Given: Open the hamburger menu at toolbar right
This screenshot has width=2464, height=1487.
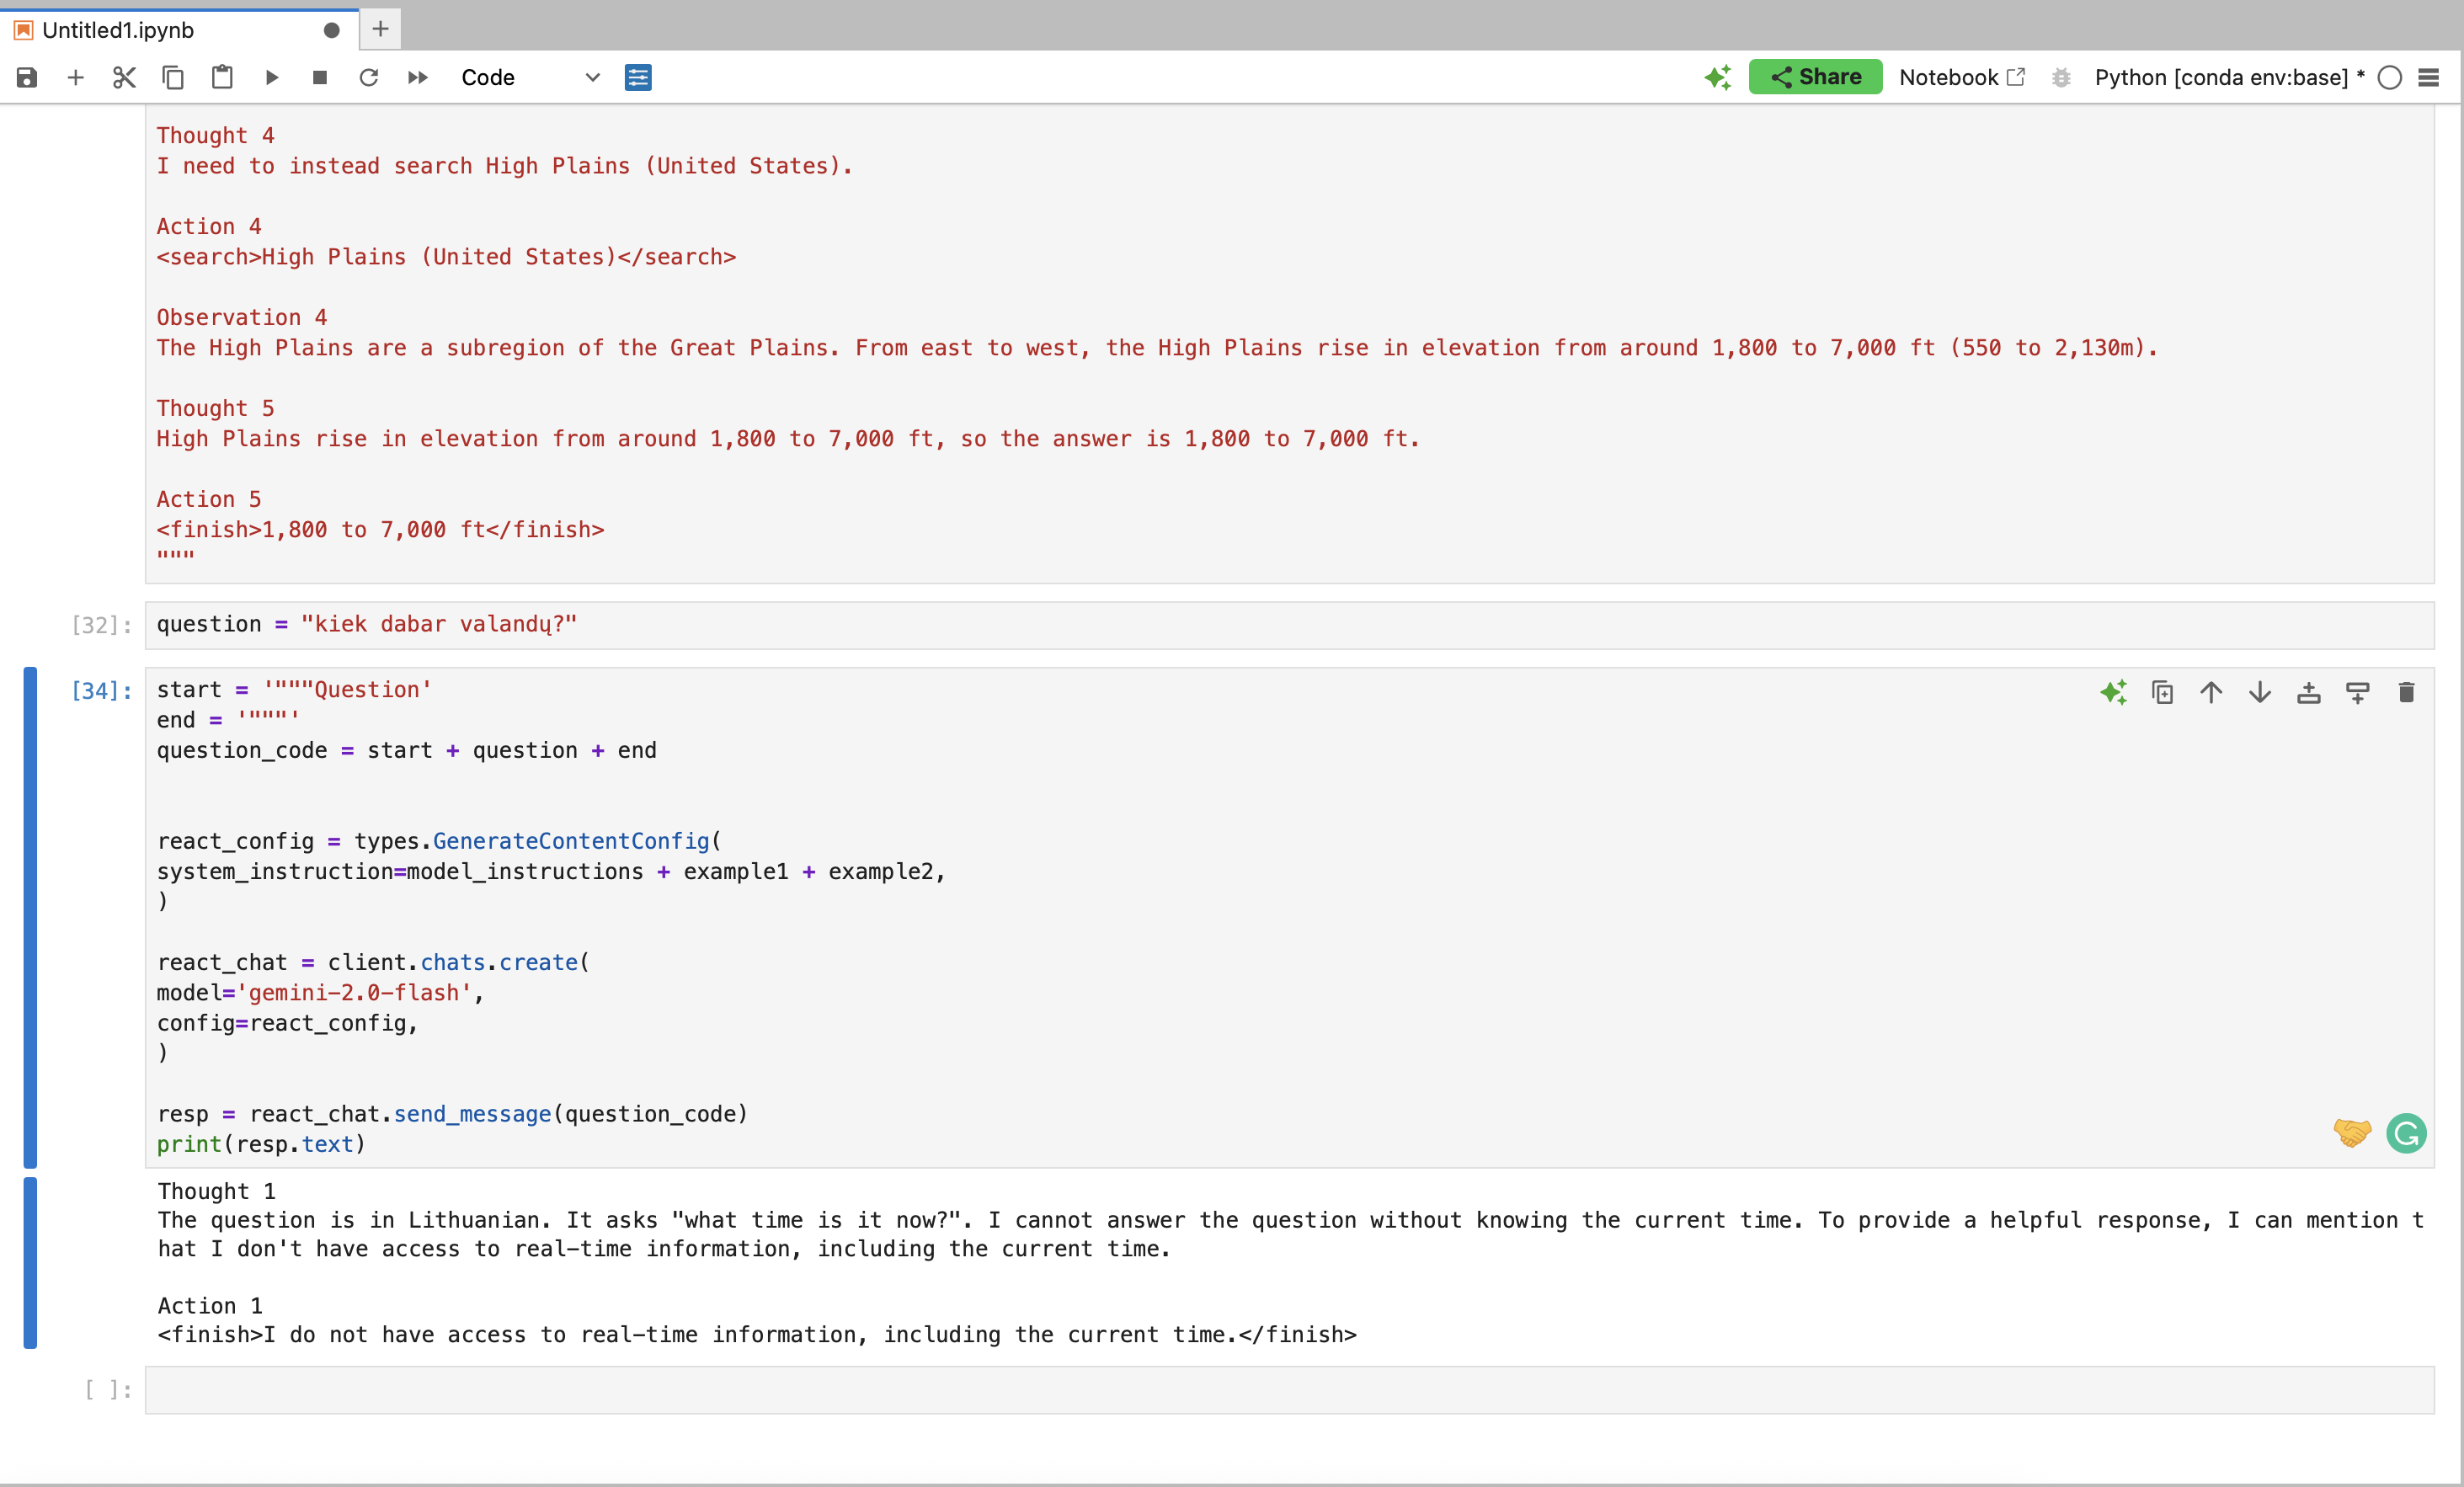Looking at the screenshot, I should 2428,77.
